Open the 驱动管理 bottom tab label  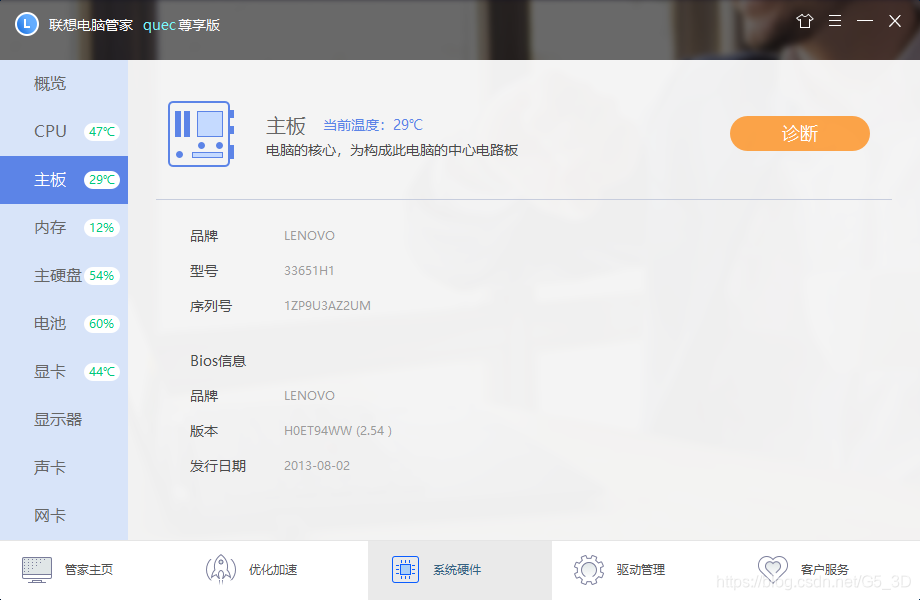(641, 570)
